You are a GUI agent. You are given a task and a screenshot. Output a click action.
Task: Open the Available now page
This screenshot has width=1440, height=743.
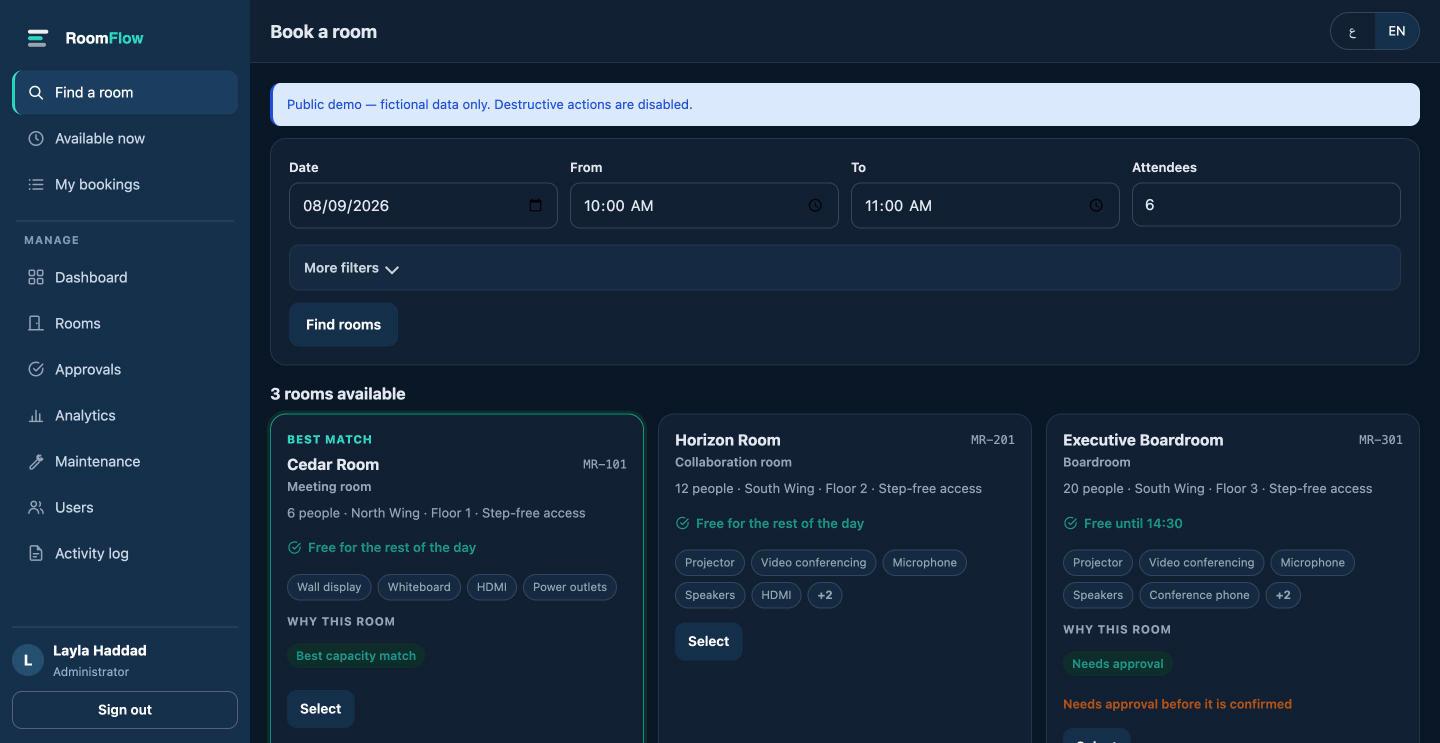(125, 139)
